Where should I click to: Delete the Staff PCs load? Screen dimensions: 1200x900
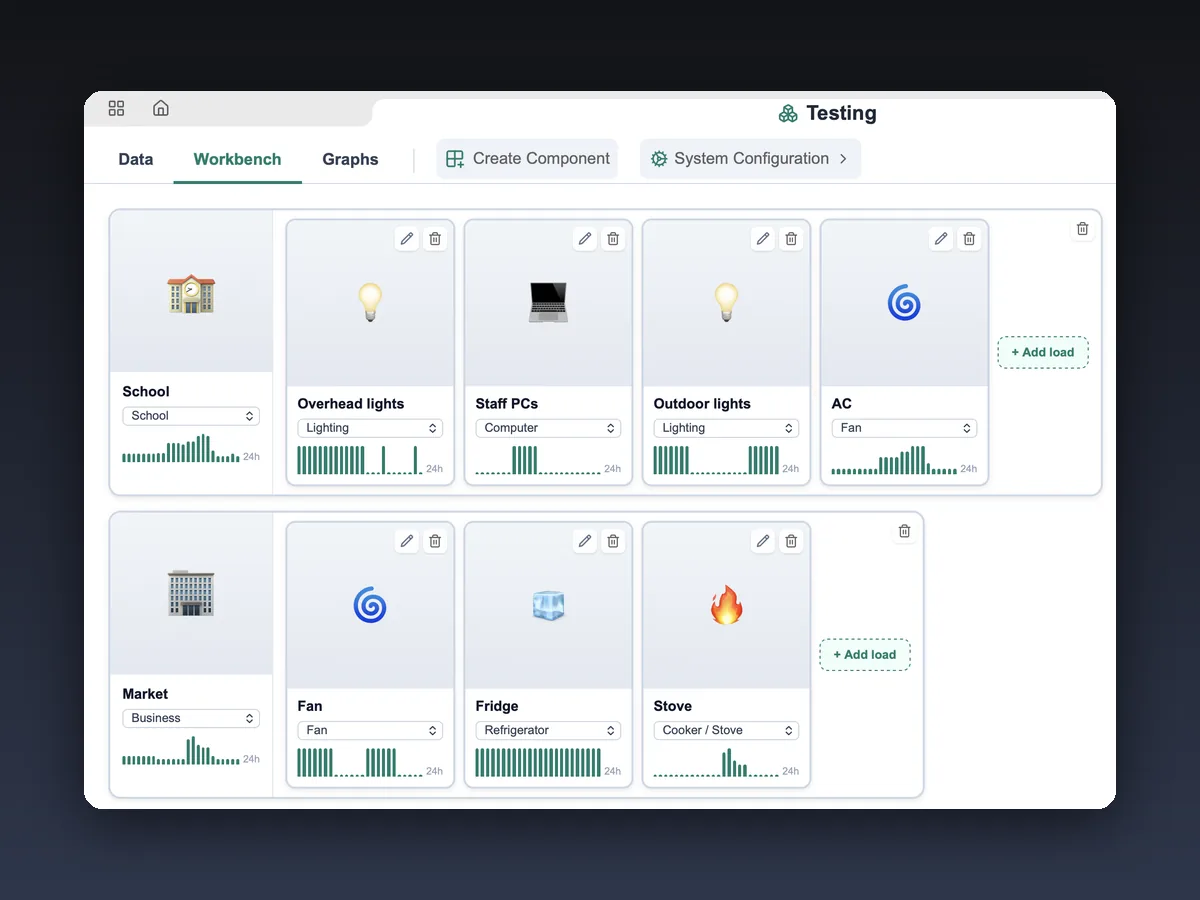(x=613, y=239)
